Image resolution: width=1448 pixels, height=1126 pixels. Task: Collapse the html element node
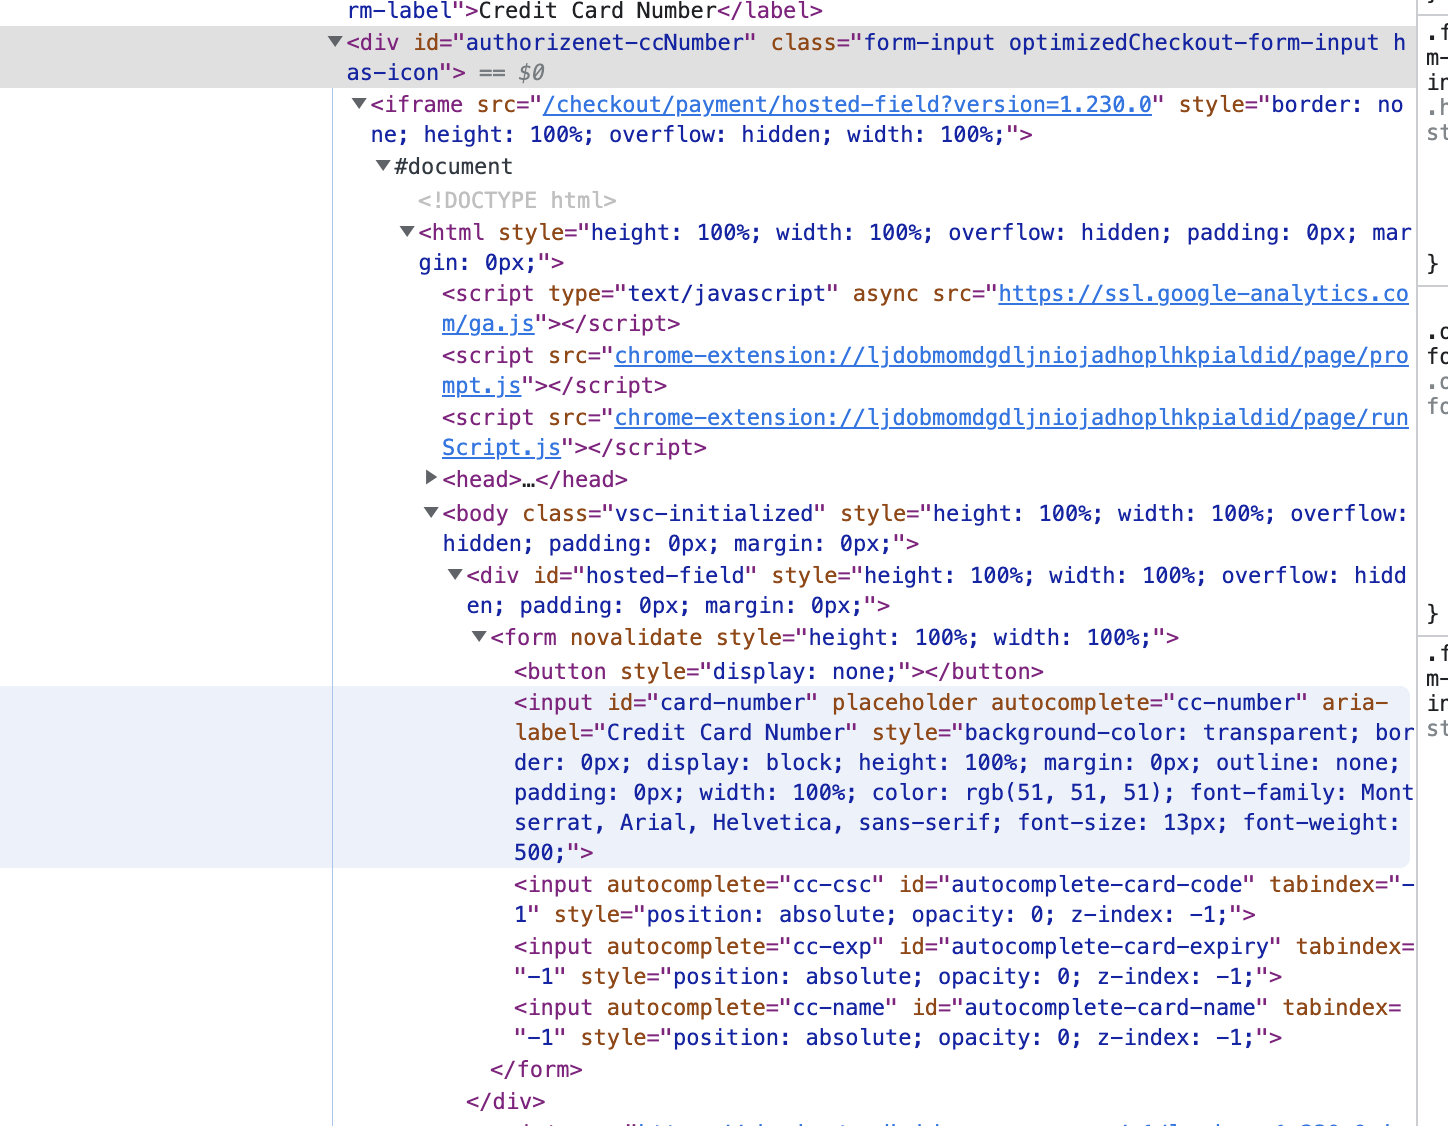click(407, 232)
